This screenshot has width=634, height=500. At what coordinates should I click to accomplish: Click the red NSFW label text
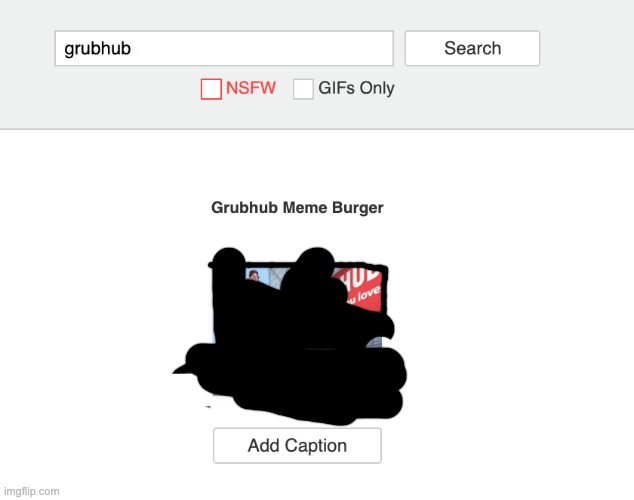coord(251,88)
